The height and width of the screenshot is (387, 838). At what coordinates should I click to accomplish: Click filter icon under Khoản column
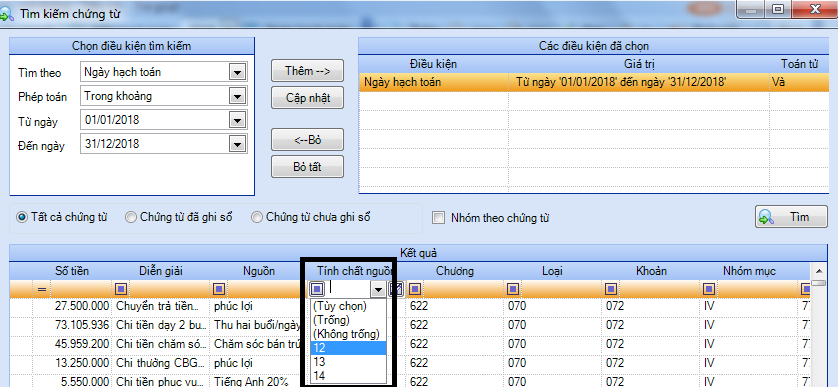610,290
